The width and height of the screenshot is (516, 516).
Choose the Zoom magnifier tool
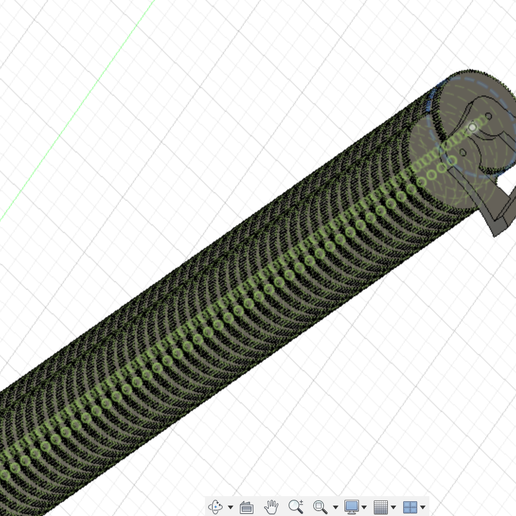(296, 507)
